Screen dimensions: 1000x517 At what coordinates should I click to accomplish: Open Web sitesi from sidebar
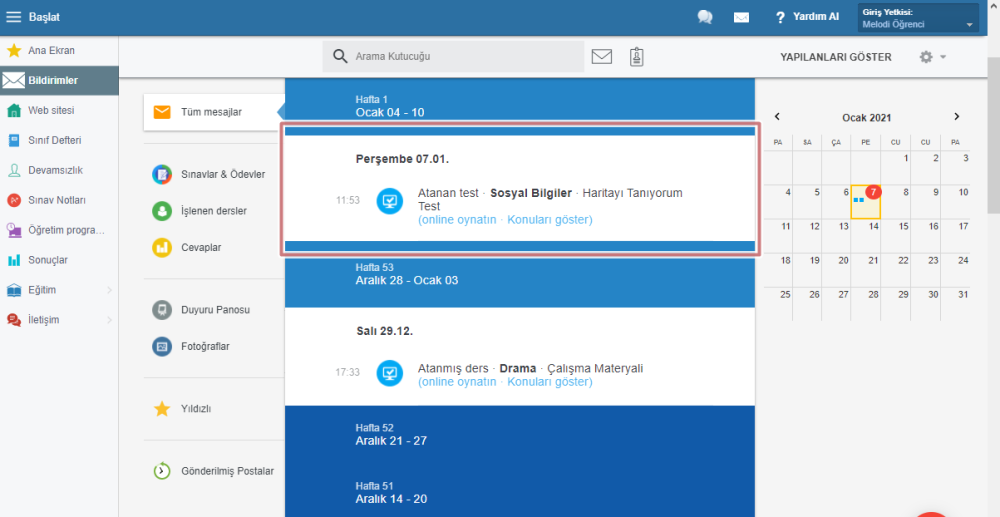pyautogui.click(x=59, y=110)
